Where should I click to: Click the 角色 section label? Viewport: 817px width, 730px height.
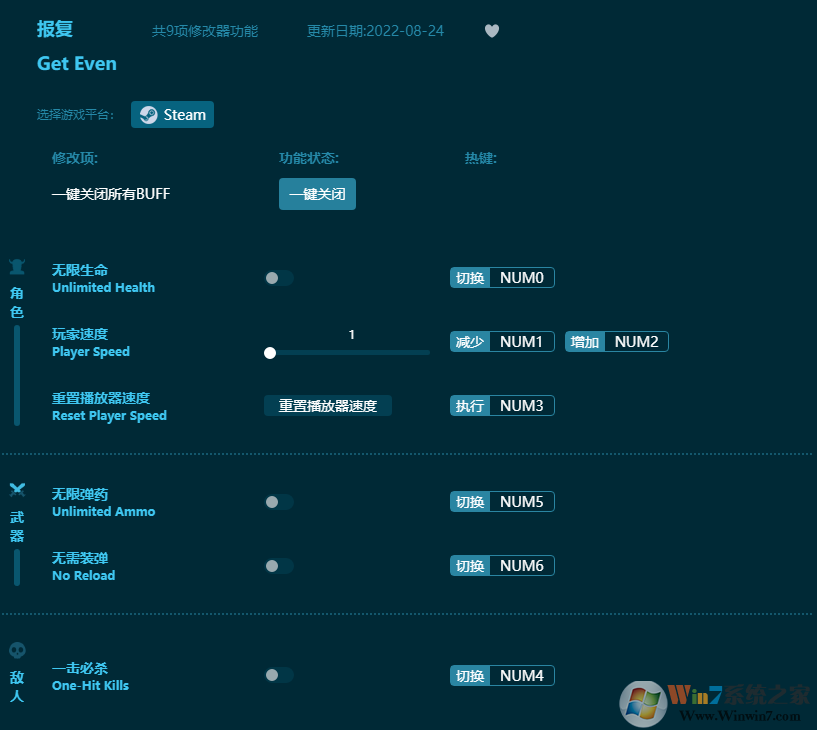[x=17, y=303]
